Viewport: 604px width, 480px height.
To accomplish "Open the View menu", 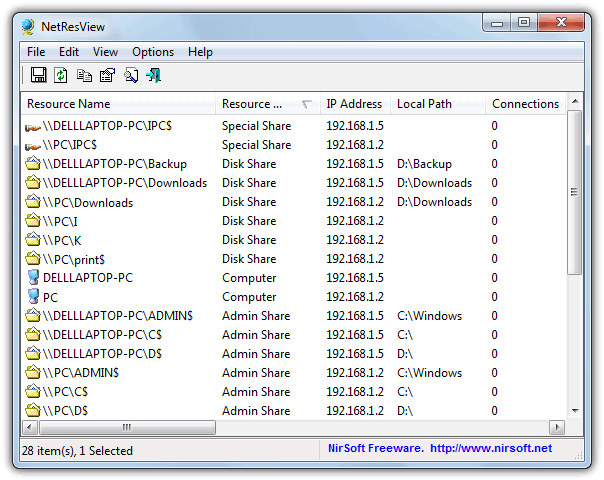I will coord(105,52).
